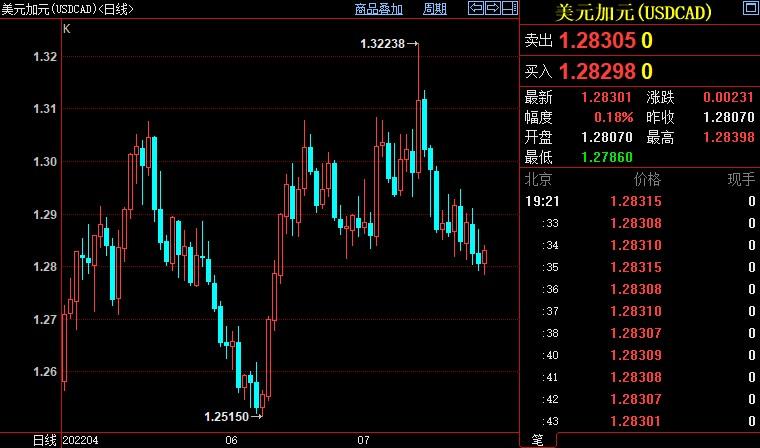
Task: Click the right arrow navigation icon
Action: 492,9
